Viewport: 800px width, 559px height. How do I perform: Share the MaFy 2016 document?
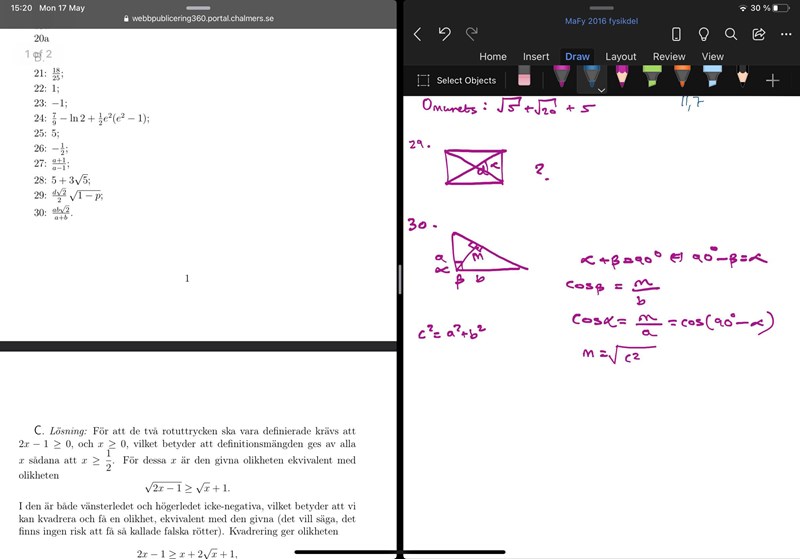click(758, 34)
